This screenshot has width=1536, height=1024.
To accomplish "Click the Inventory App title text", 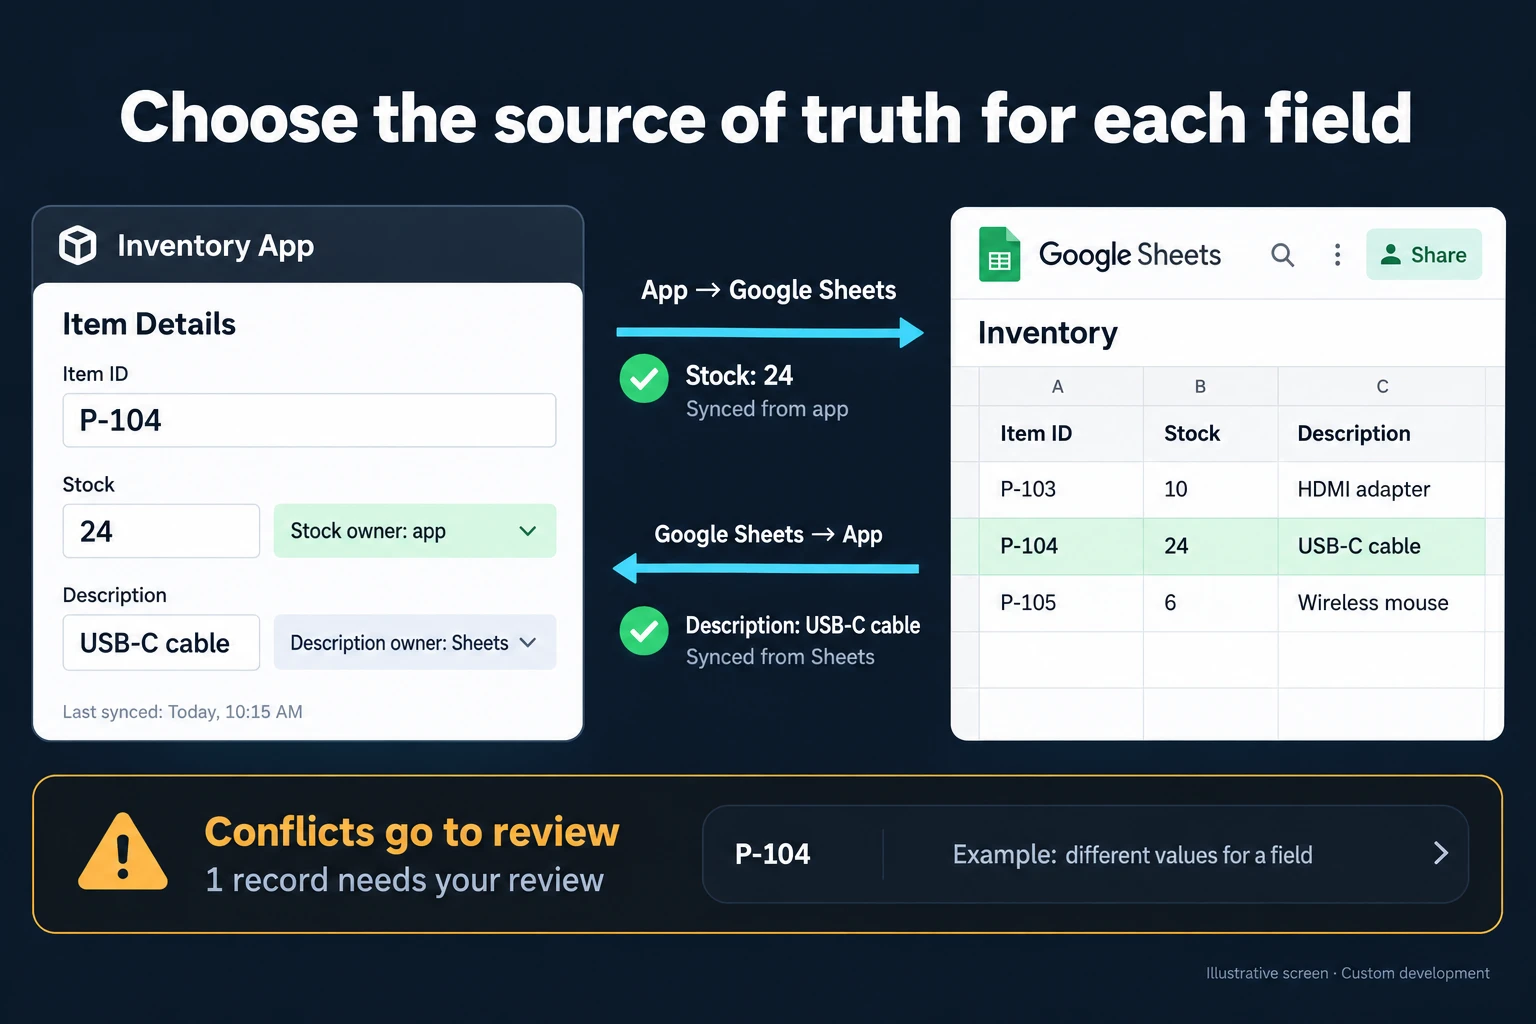I will tap(216, 246).
